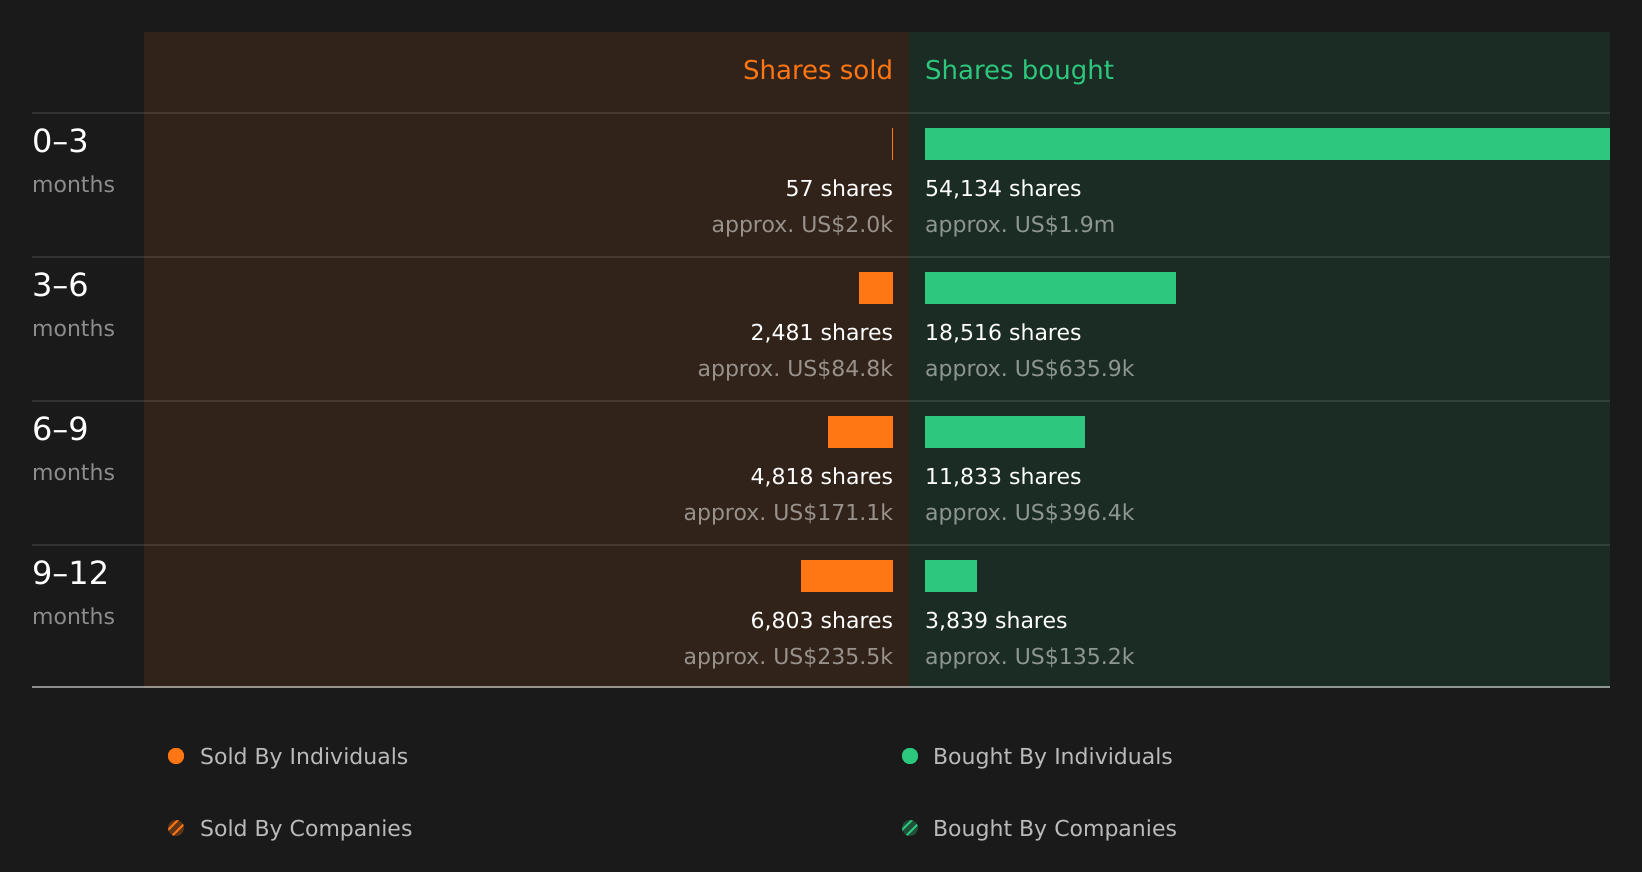Screen dimensions: 1642x872
Task: Click the 9–12 months orange sold bar
Action: tap(847, 576)
